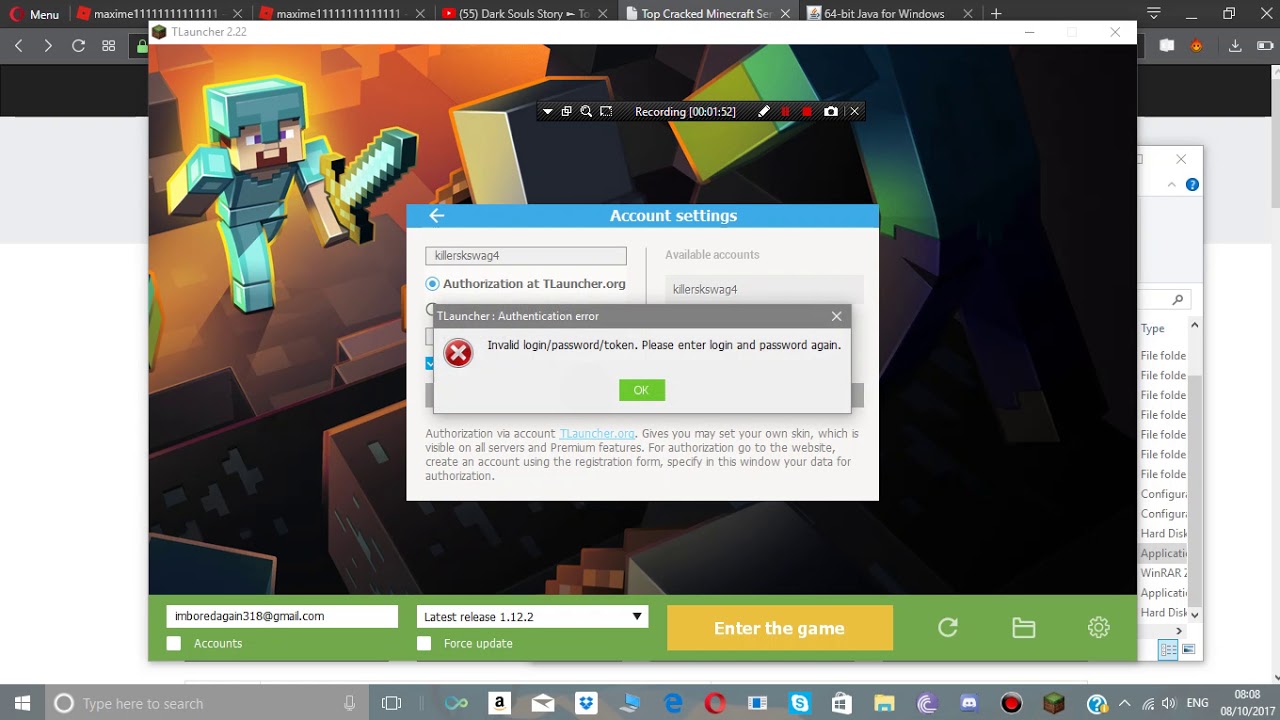Take a screenshot with recorder camera icon

tap(830, 112)
